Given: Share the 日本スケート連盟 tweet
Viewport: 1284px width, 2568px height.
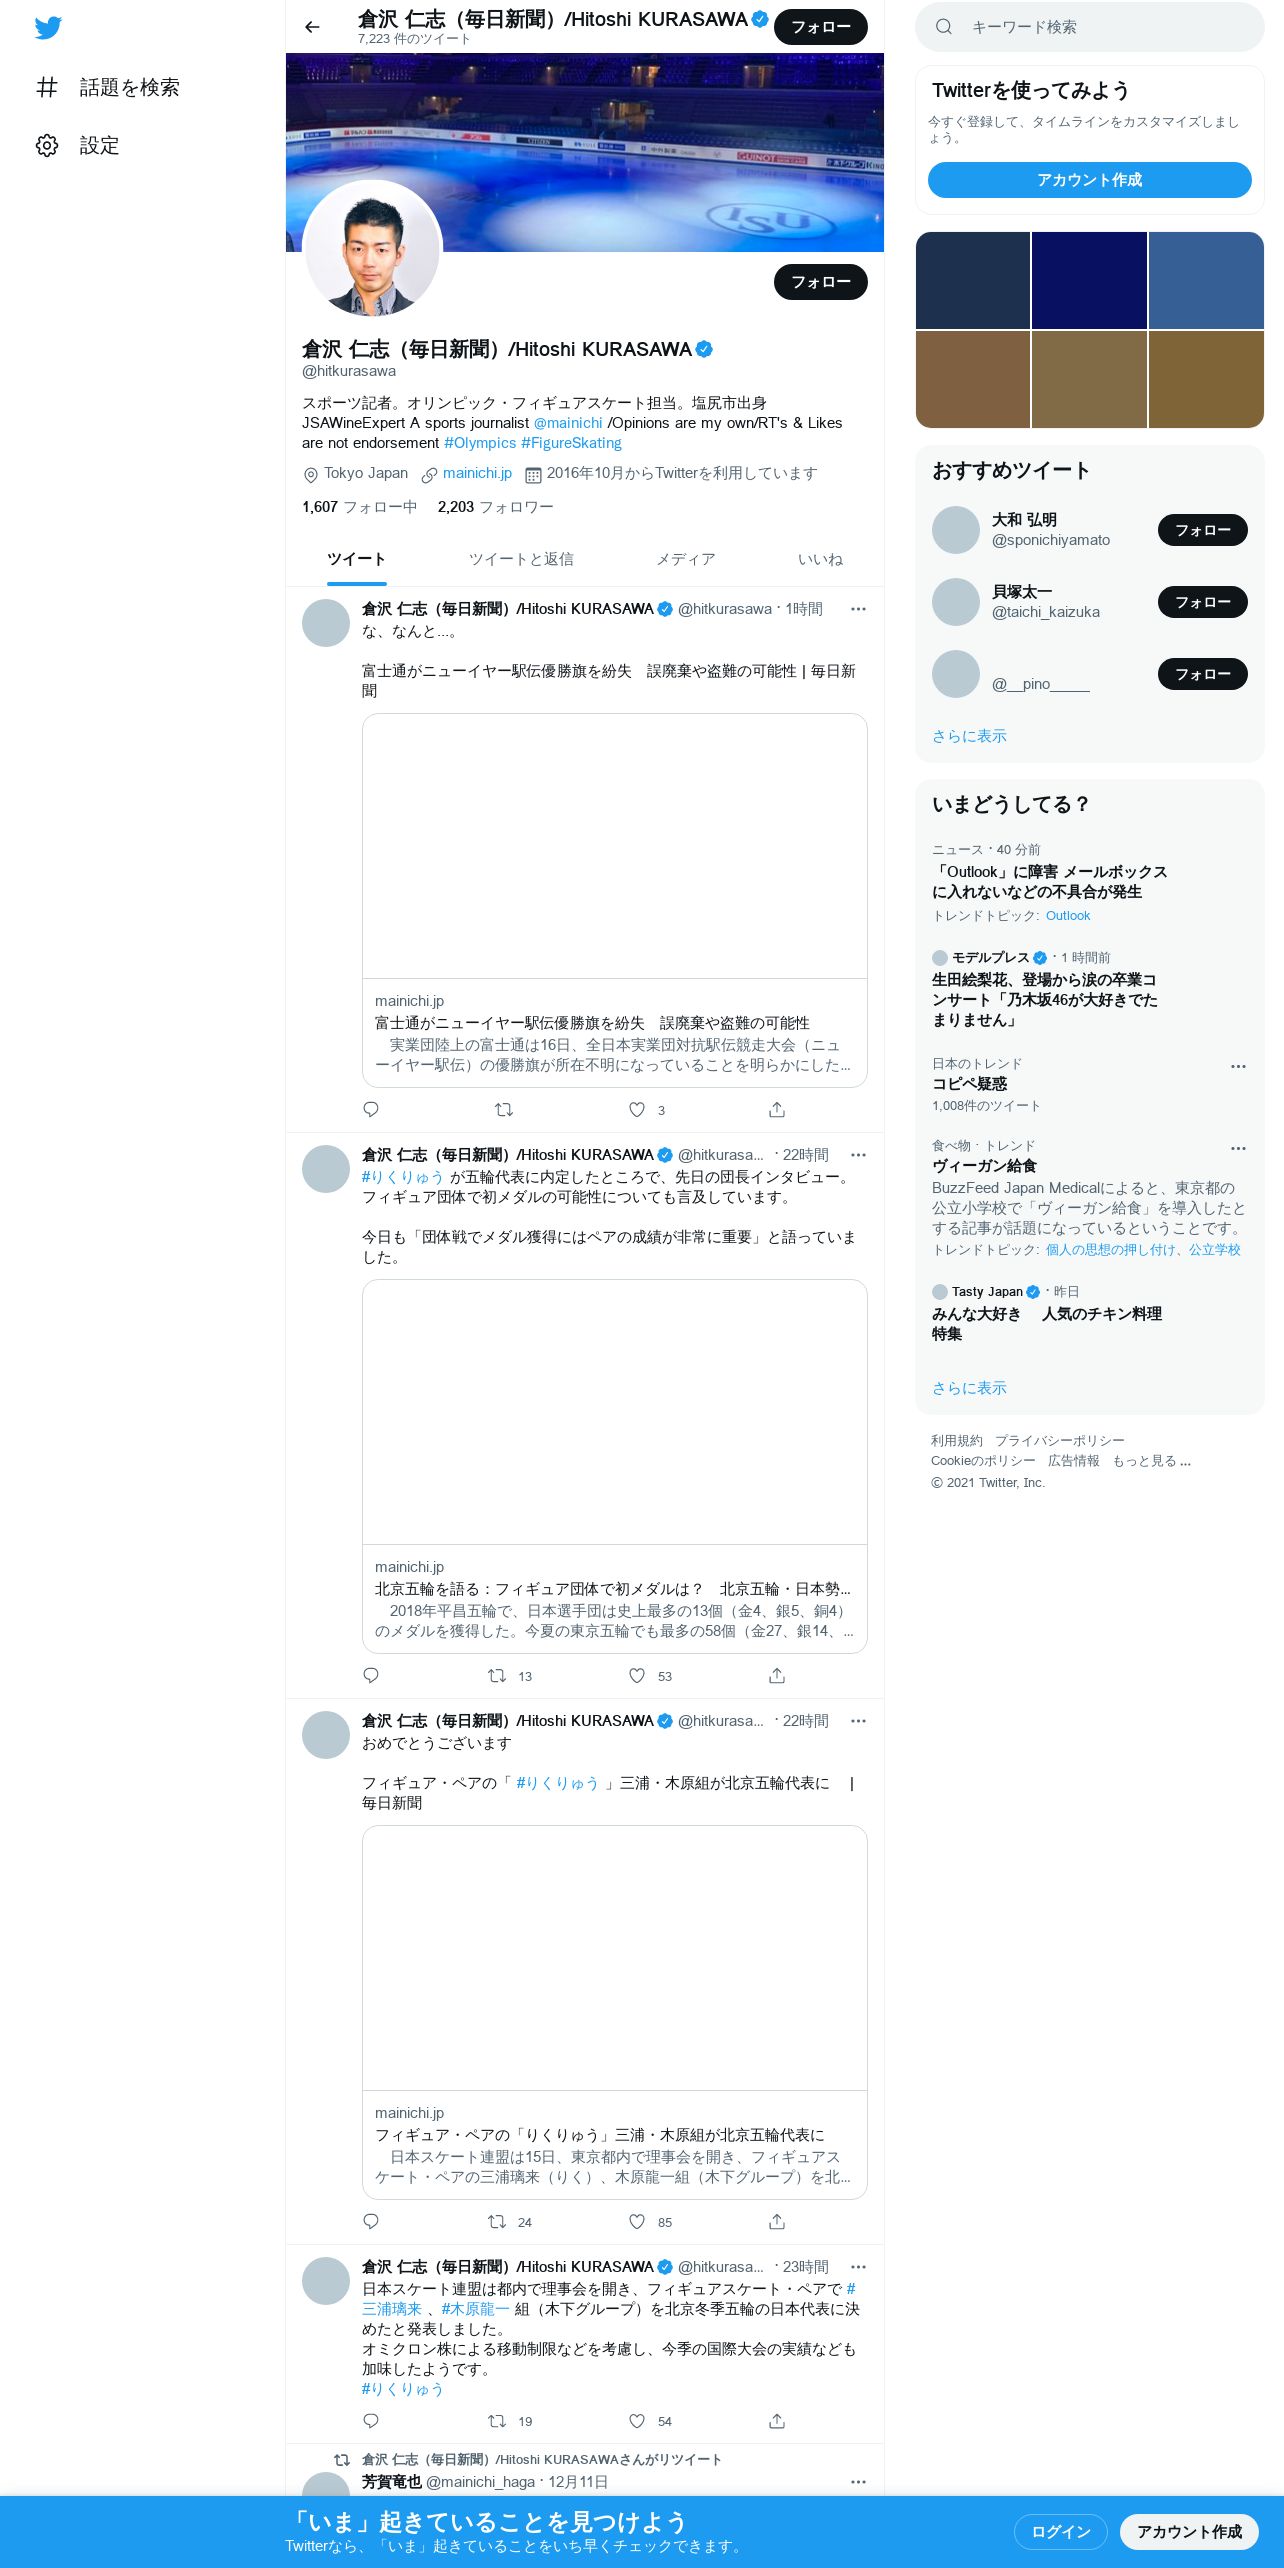Looking at the screenshot, I should (777, 2420).
